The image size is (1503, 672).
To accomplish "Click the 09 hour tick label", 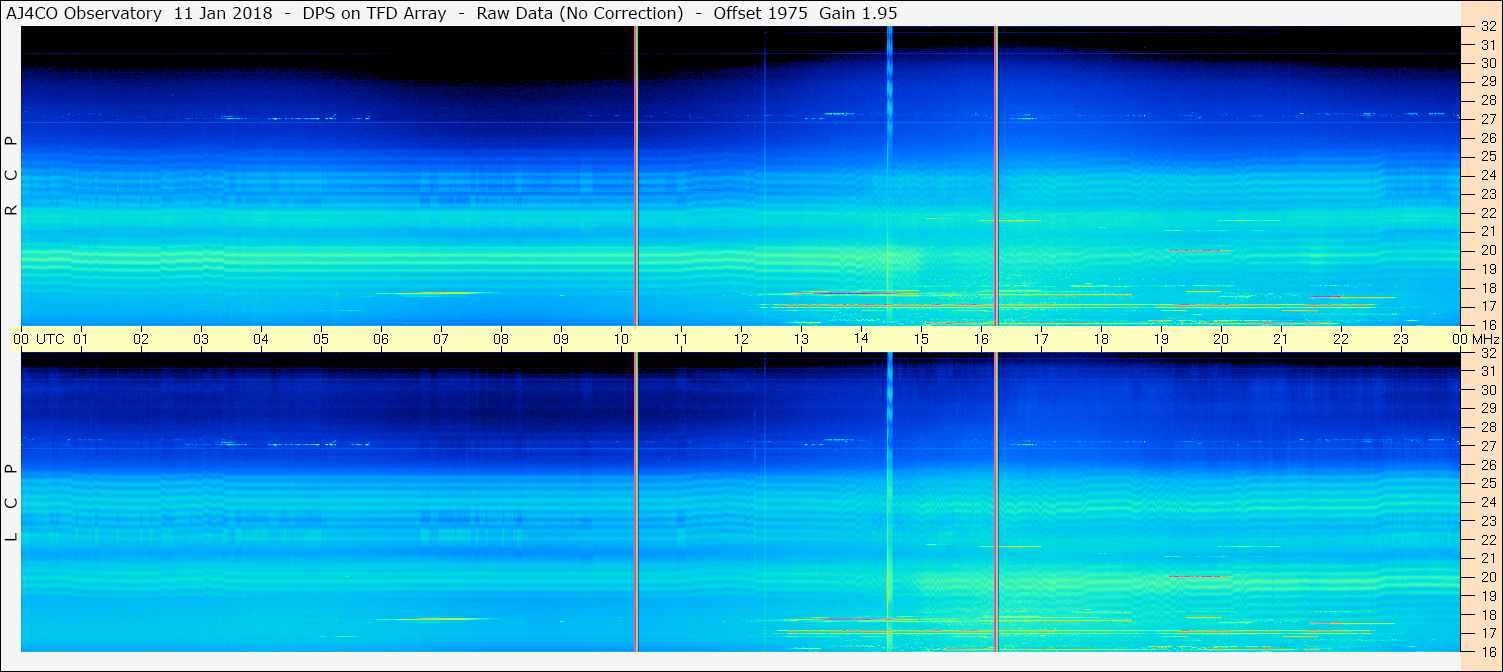I will pos(561,339).
